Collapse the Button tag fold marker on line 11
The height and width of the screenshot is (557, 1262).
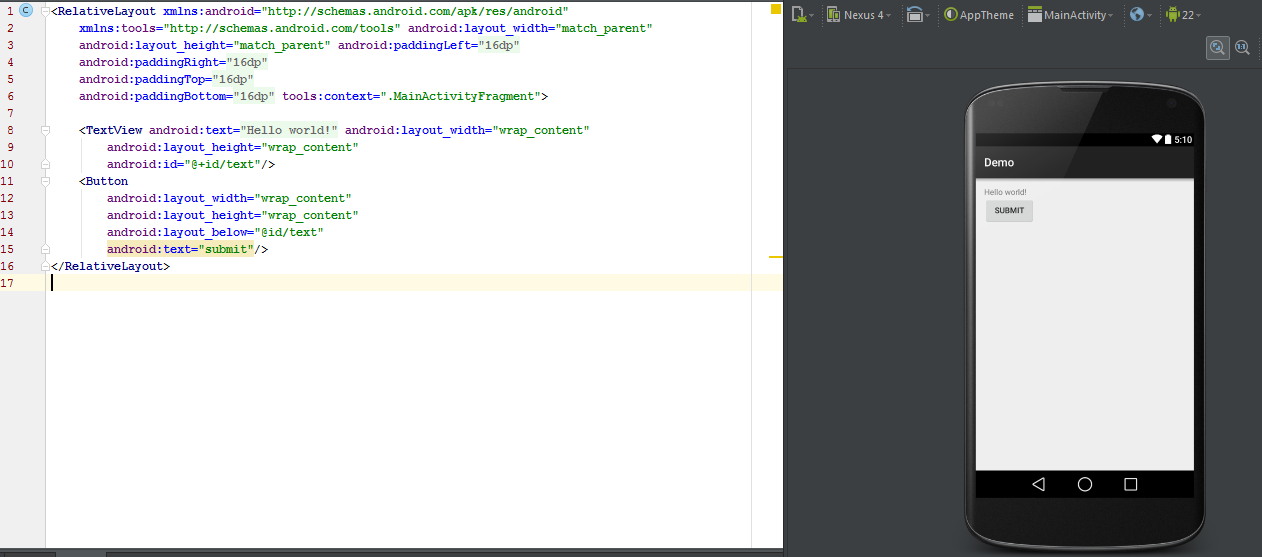click(x=45, y=181)
